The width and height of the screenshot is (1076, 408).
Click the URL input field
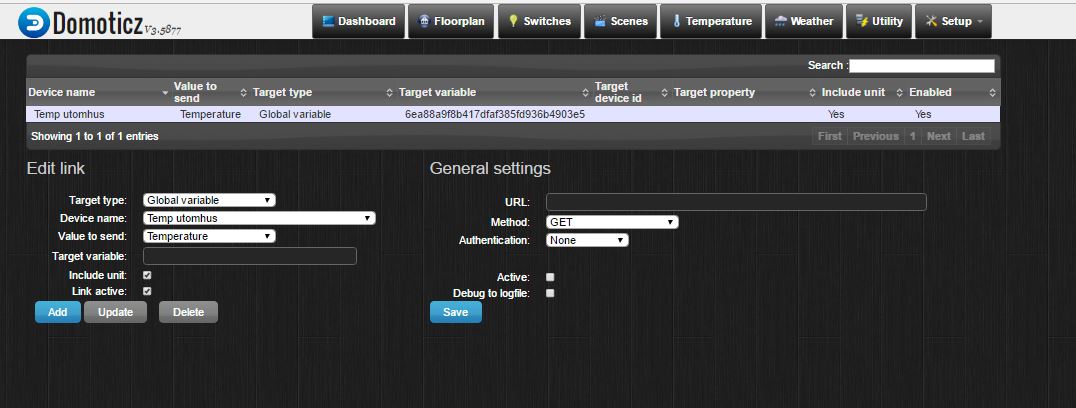click(735, 202)
